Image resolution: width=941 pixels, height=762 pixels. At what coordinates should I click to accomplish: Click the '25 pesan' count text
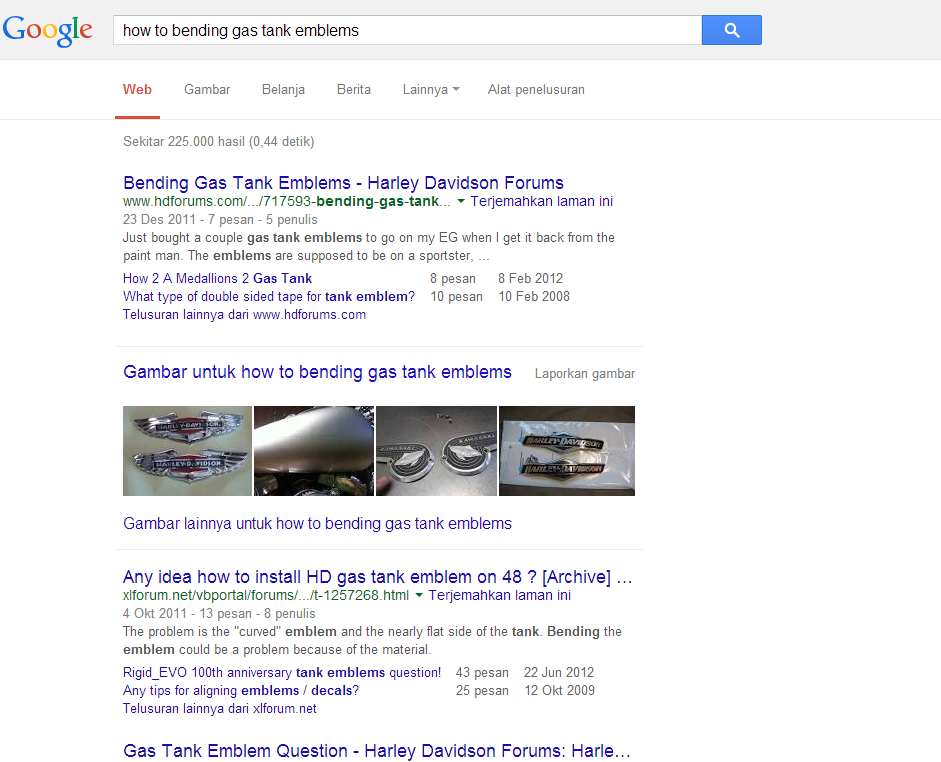[x=482, y=691]
